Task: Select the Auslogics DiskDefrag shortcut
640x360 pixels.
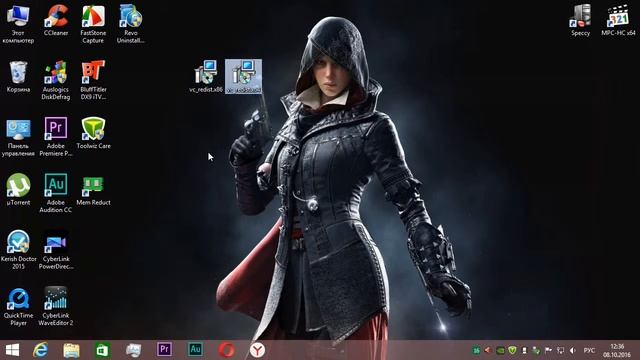Action: click(56, 80)
